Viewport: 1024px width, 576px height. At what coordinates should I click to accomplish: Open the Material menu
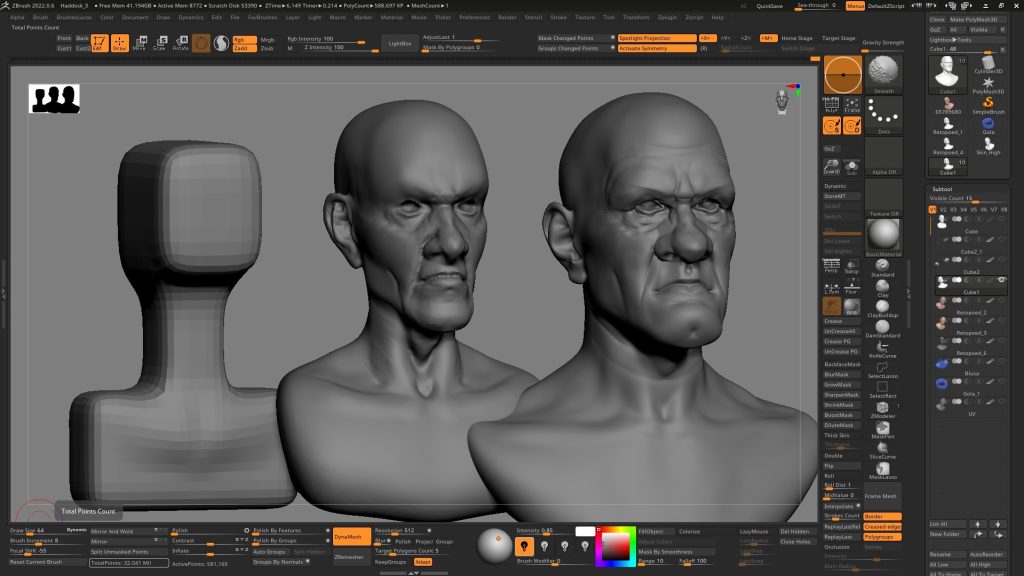pos(392,18)
